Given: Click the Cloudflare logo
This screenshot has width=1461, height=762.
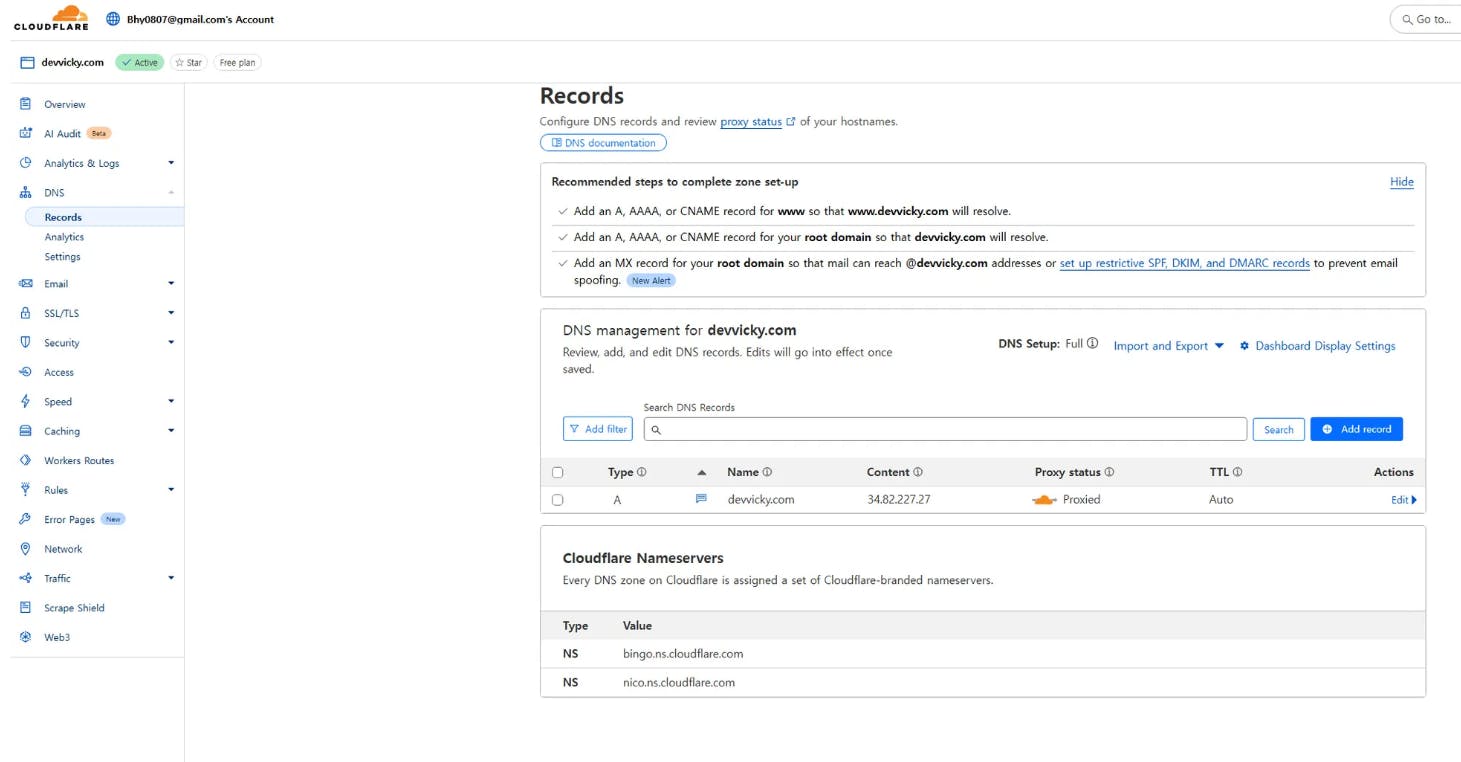Looking at the screenshot, I should coord(51,18).
